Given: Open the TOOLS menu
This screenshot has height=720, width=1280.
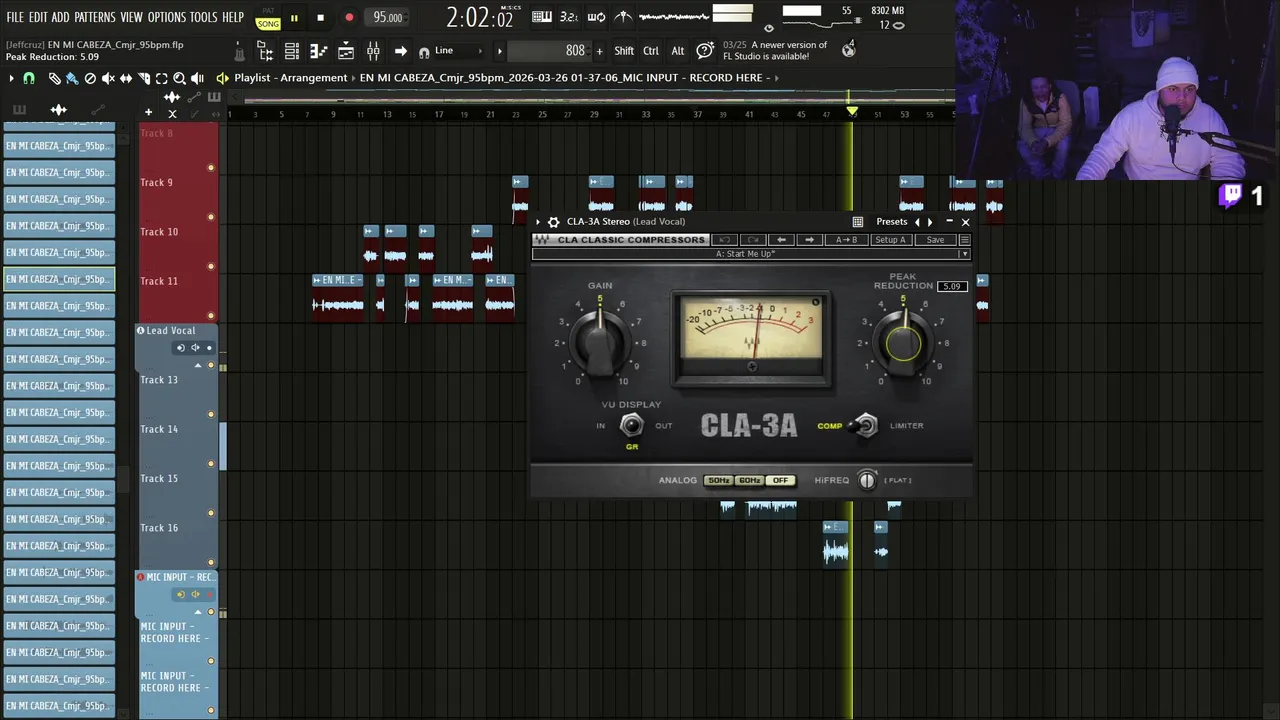Looking at the screenshot, I should click(204, 18).
